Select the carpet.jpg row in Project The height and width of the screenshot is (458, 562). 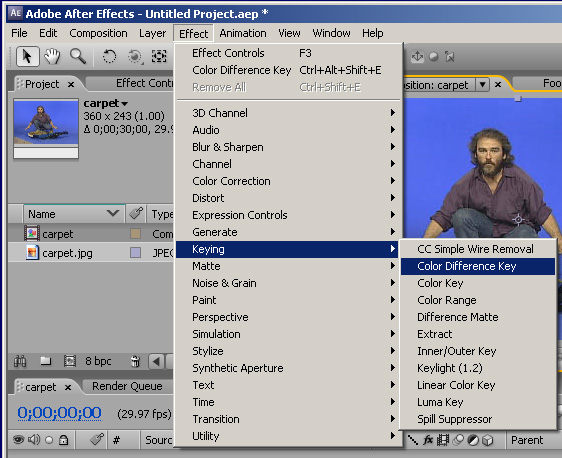coord(91,253)
